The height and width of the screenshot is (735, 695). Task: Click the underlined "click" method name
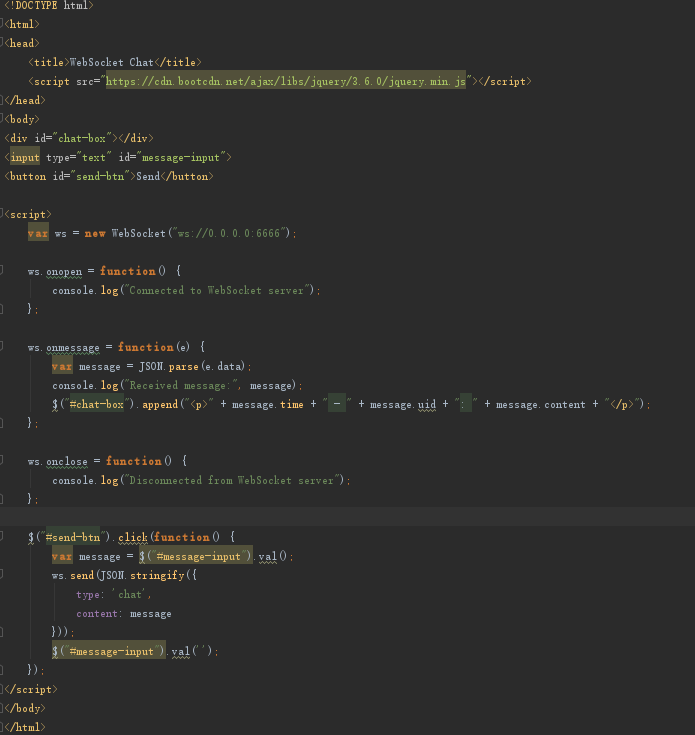click(x=133, y=537)
